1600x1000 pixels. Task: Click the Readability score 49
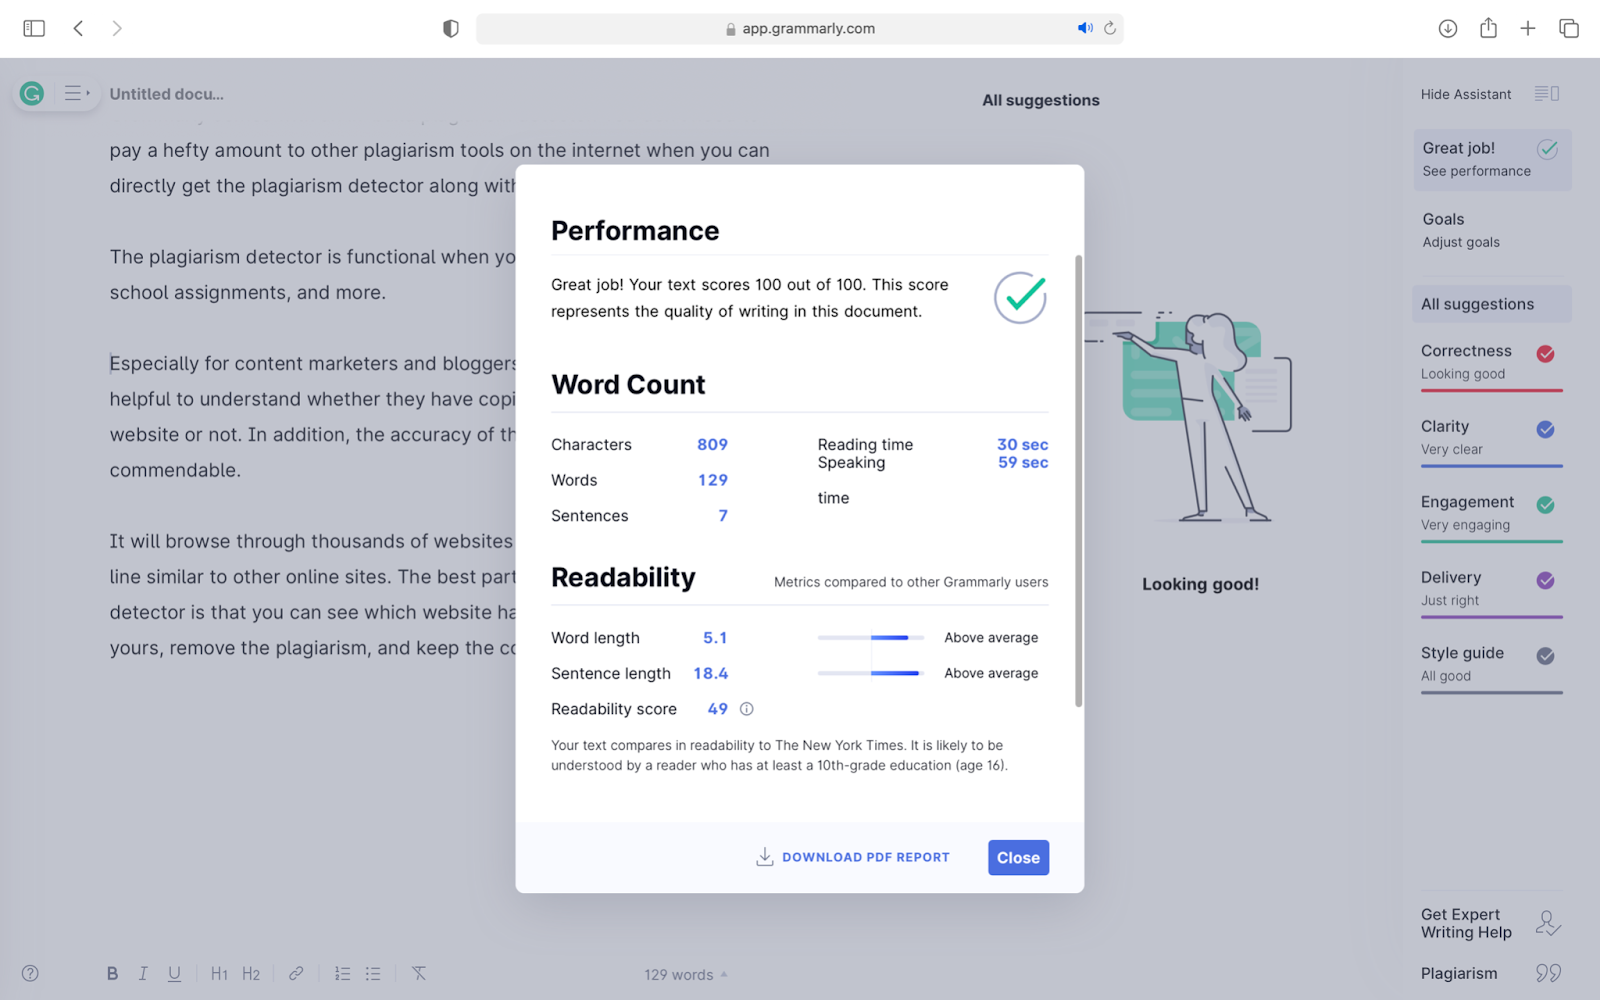(x=718, y=709)
